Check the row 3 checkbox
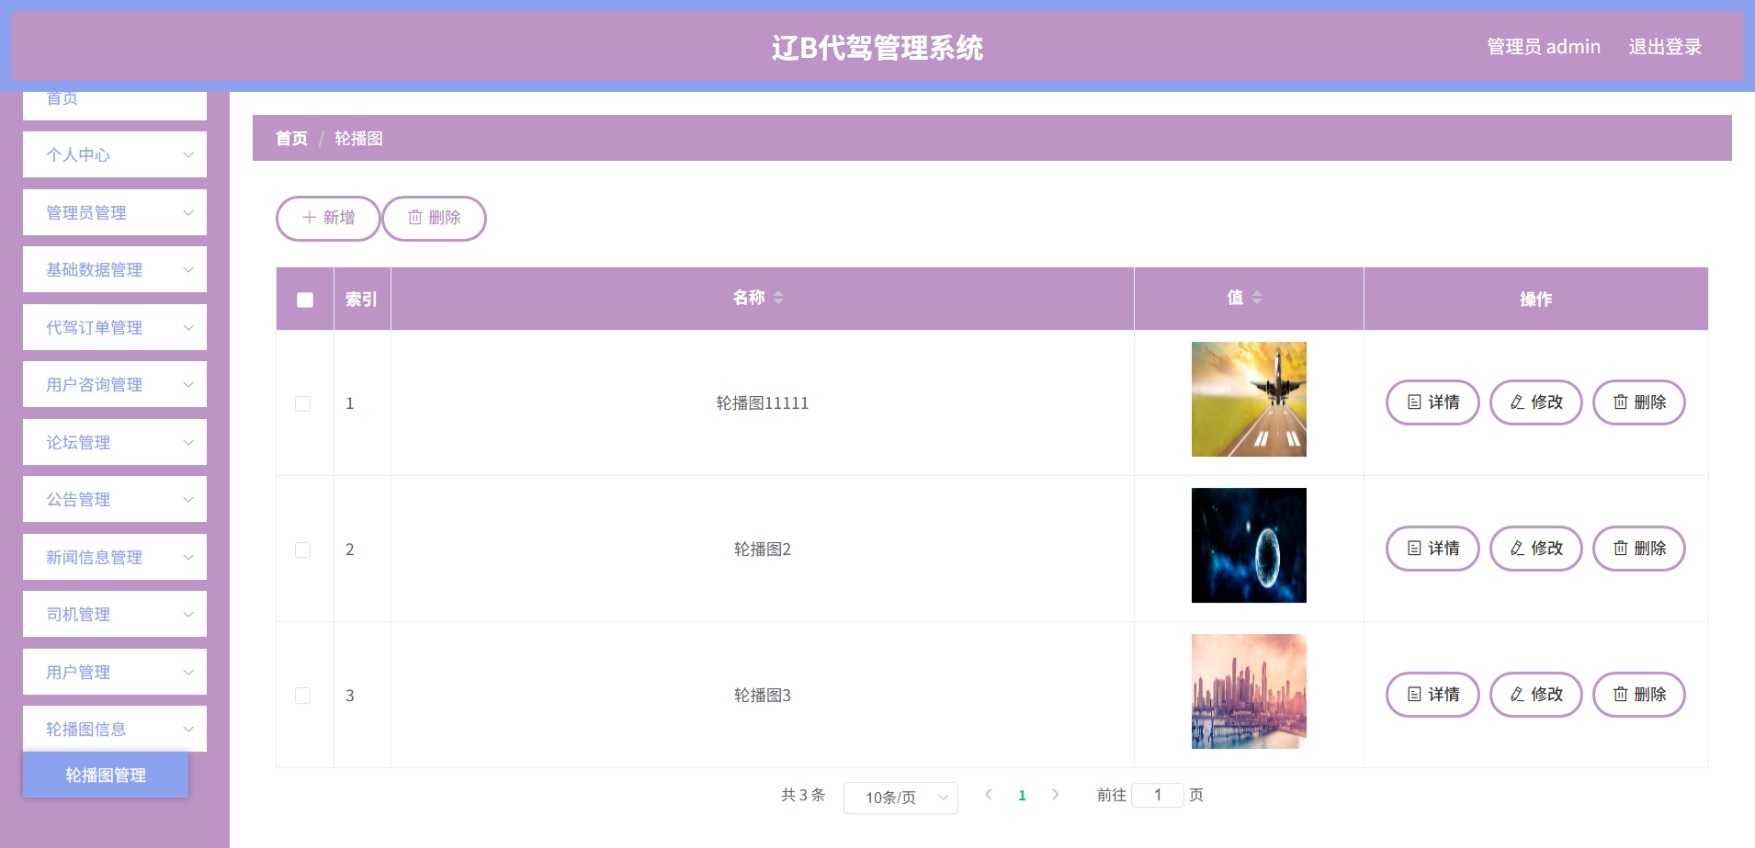Image resolution: width=1755 pixels, height=848 pixels. [303, 696]
